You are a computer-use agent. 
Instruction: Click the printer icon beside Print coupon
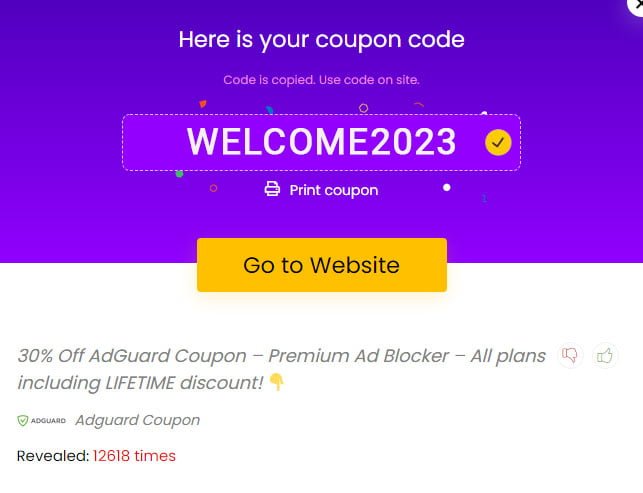tap(272, 189)
